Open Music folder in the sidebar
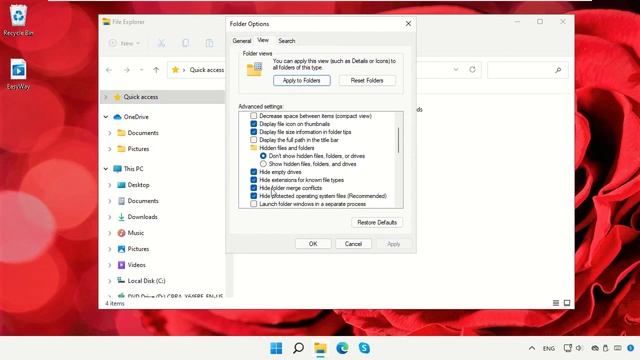Screen dimensions: 640x360 click(x=136, y=233)
